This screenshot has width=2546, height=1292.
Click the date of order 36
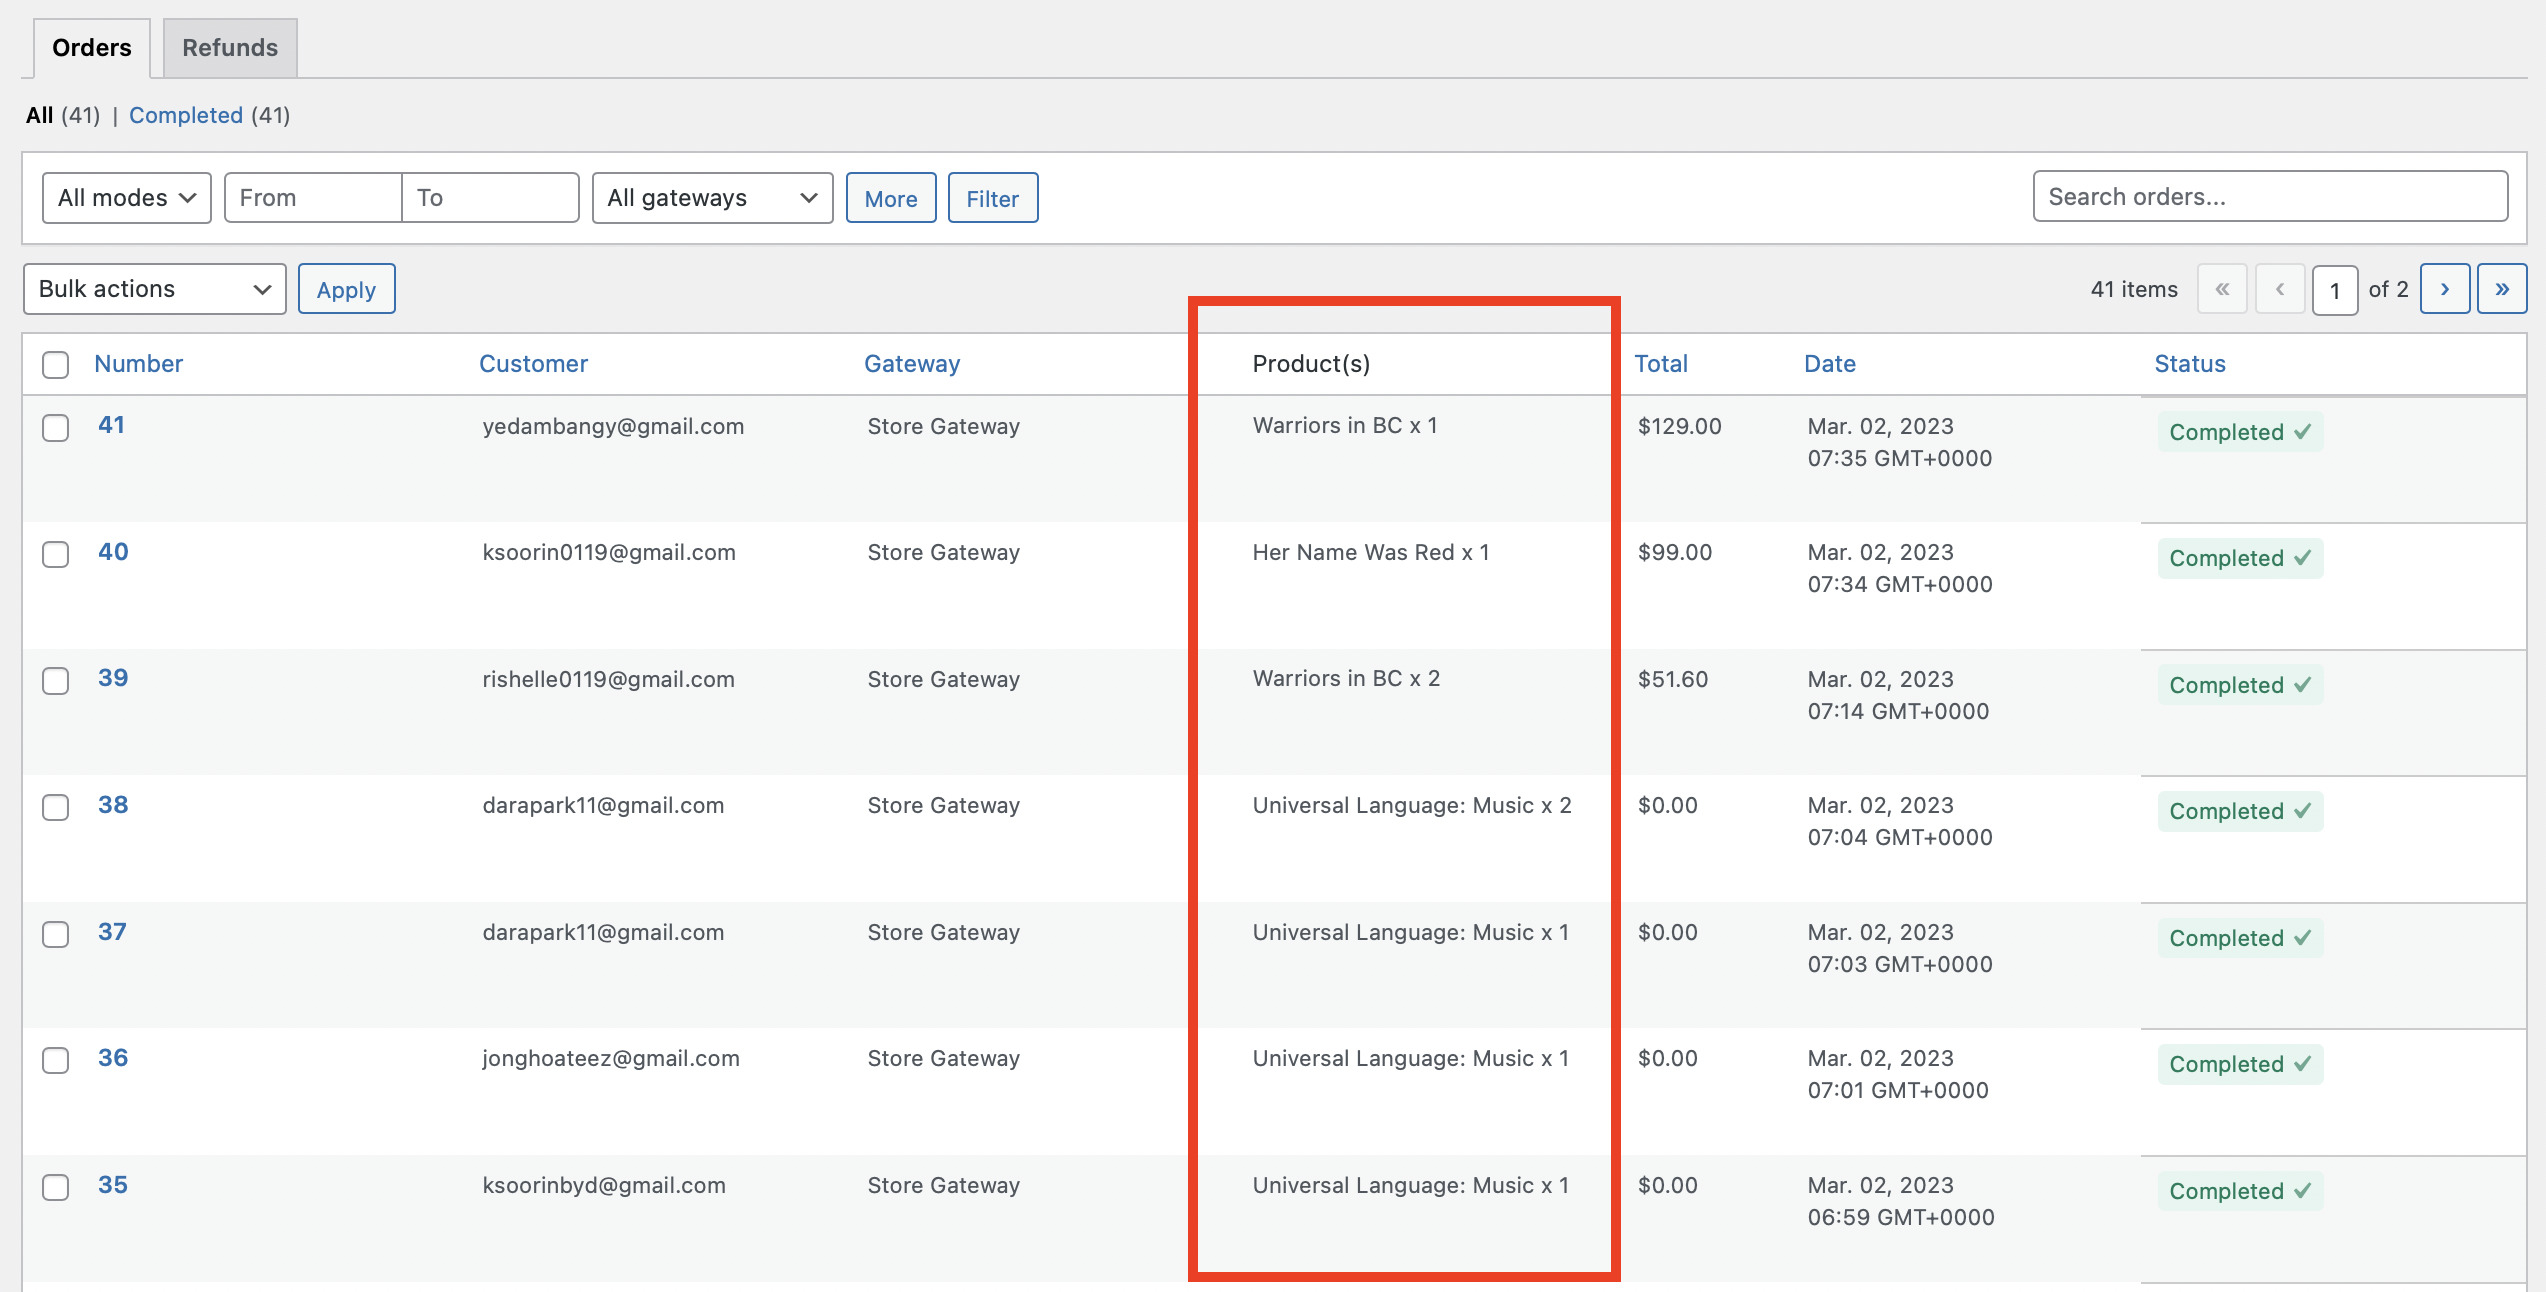point(1898,1074)
